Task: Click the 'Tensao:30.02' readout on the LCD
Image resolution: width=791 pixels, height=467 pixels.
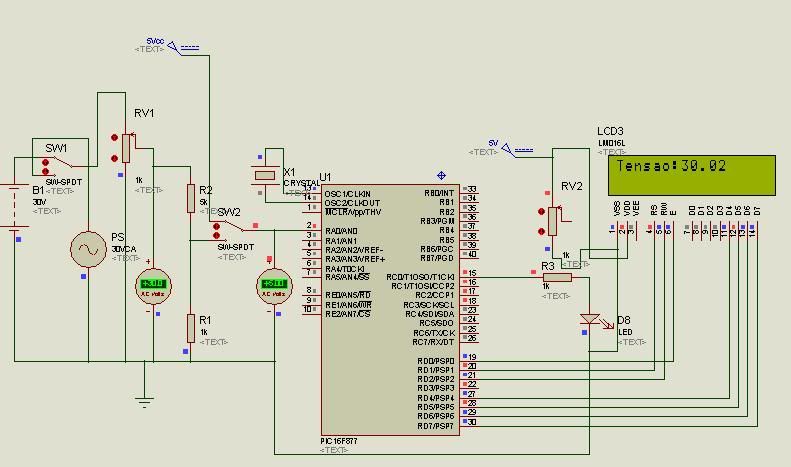Action: point(671,166)
